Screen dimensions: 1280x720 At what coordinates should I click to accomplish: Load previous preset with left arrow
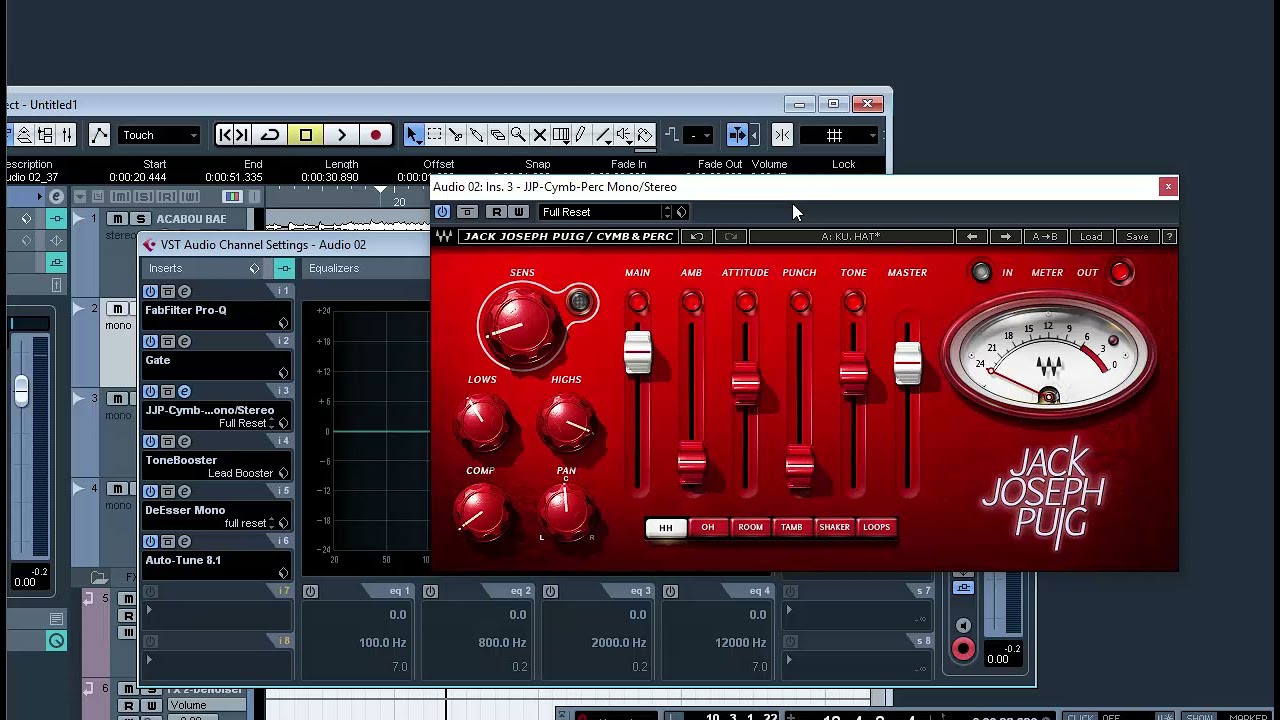[971, 237]
